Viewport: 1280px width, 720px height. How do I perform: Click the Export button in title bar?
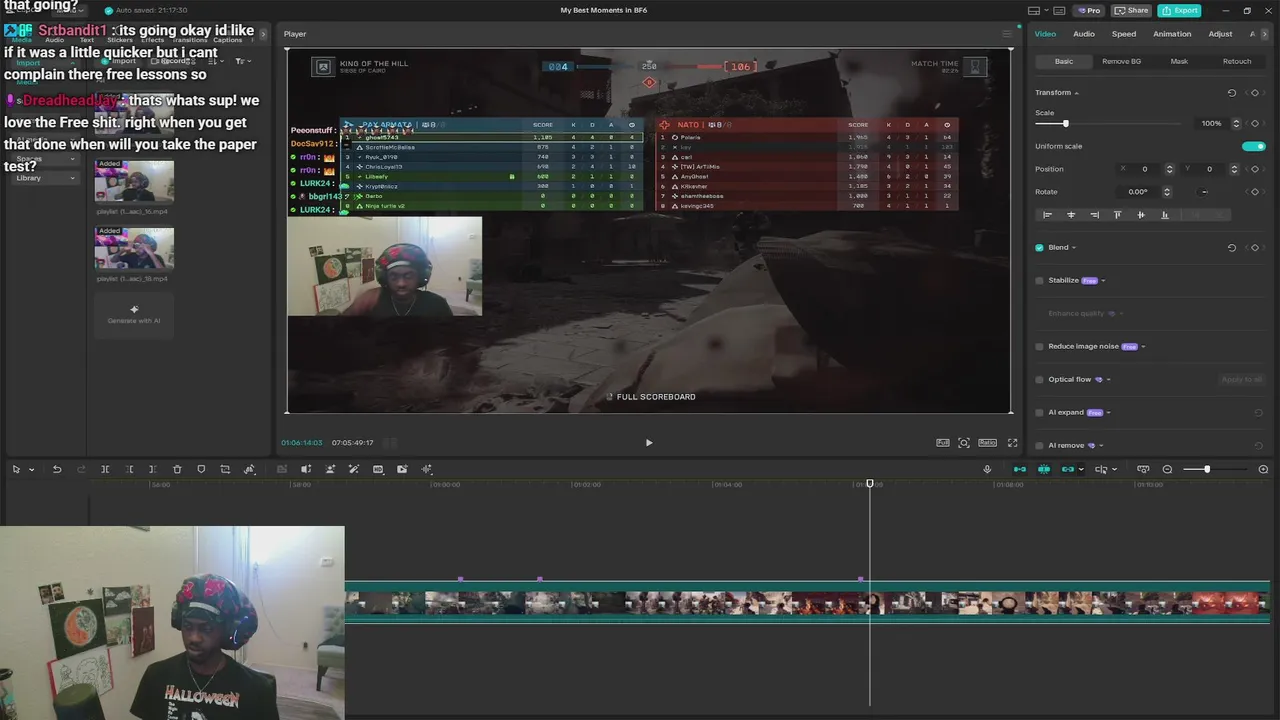pyautogui.click(x=1180, y=10)
